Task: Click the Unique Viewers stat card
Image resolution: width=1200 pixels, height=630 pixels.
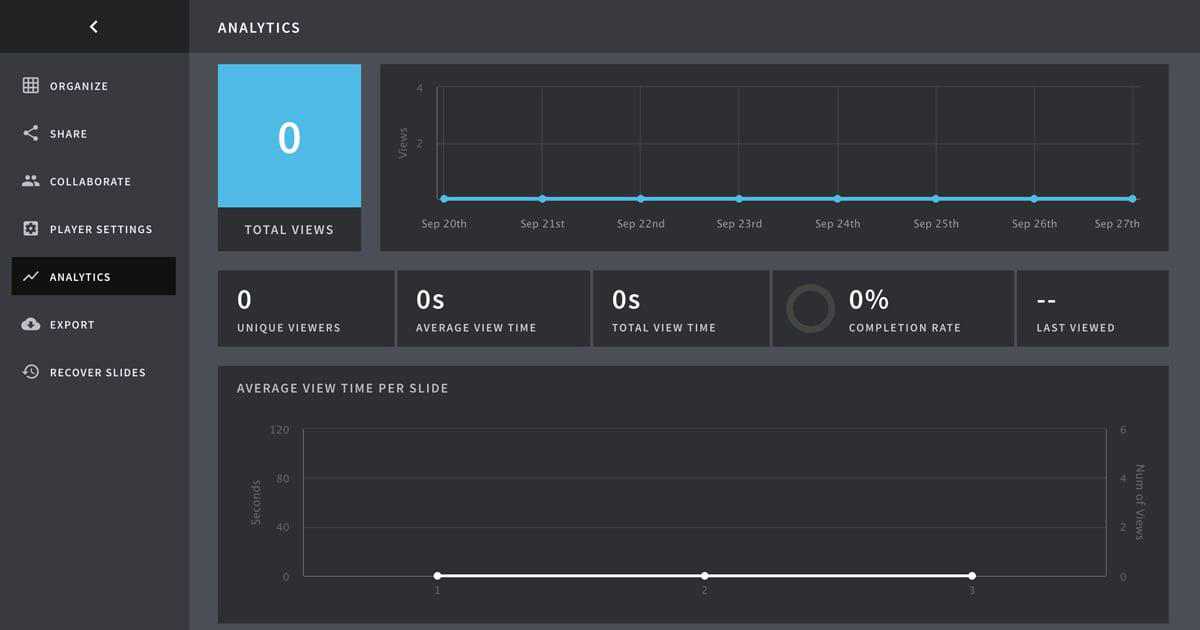Action: tap(305, 309)
